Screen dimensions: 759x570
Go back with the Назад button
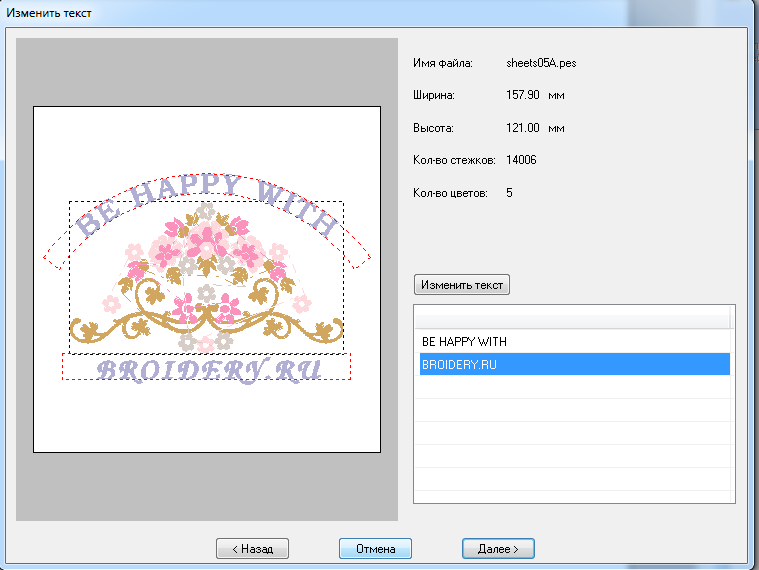(253, 548)
